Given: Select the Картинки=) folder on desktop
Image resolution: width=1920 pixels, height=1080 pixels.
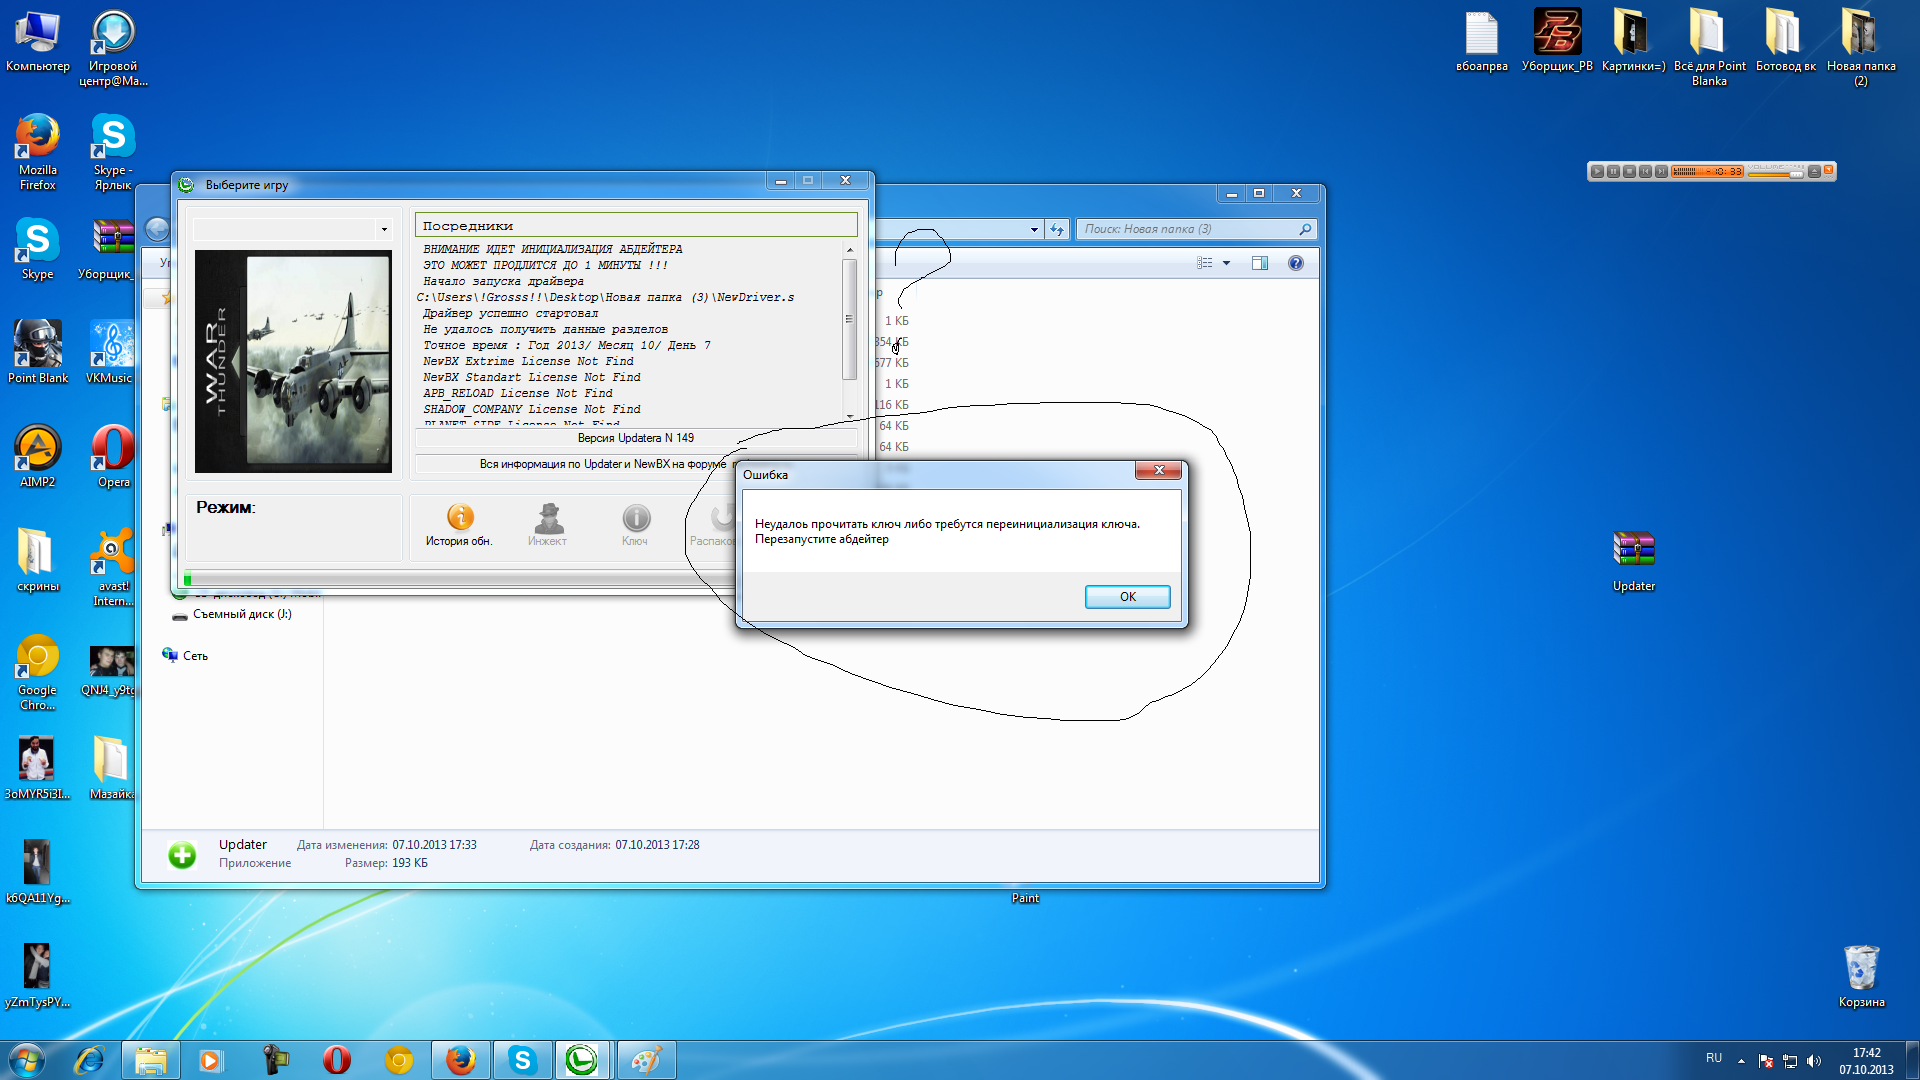Looking at the screenshot, I should [1633, 40].
